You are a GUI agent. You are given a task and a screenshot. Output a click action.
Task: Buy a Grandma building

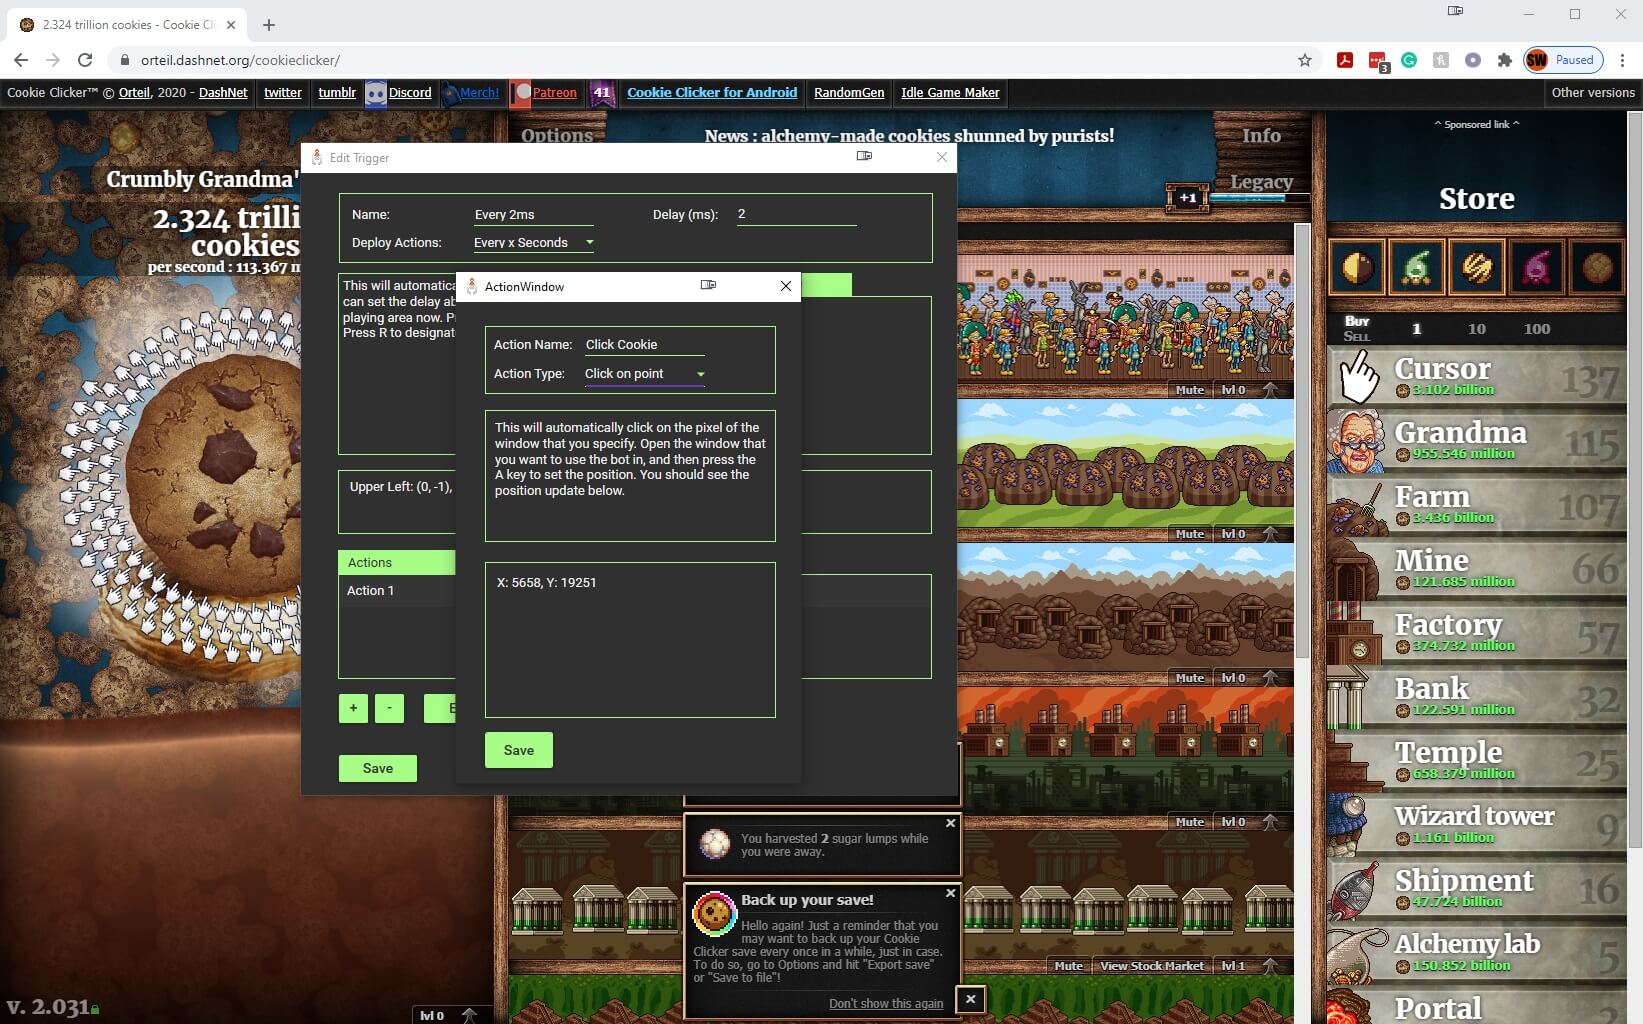[1477, 441]
